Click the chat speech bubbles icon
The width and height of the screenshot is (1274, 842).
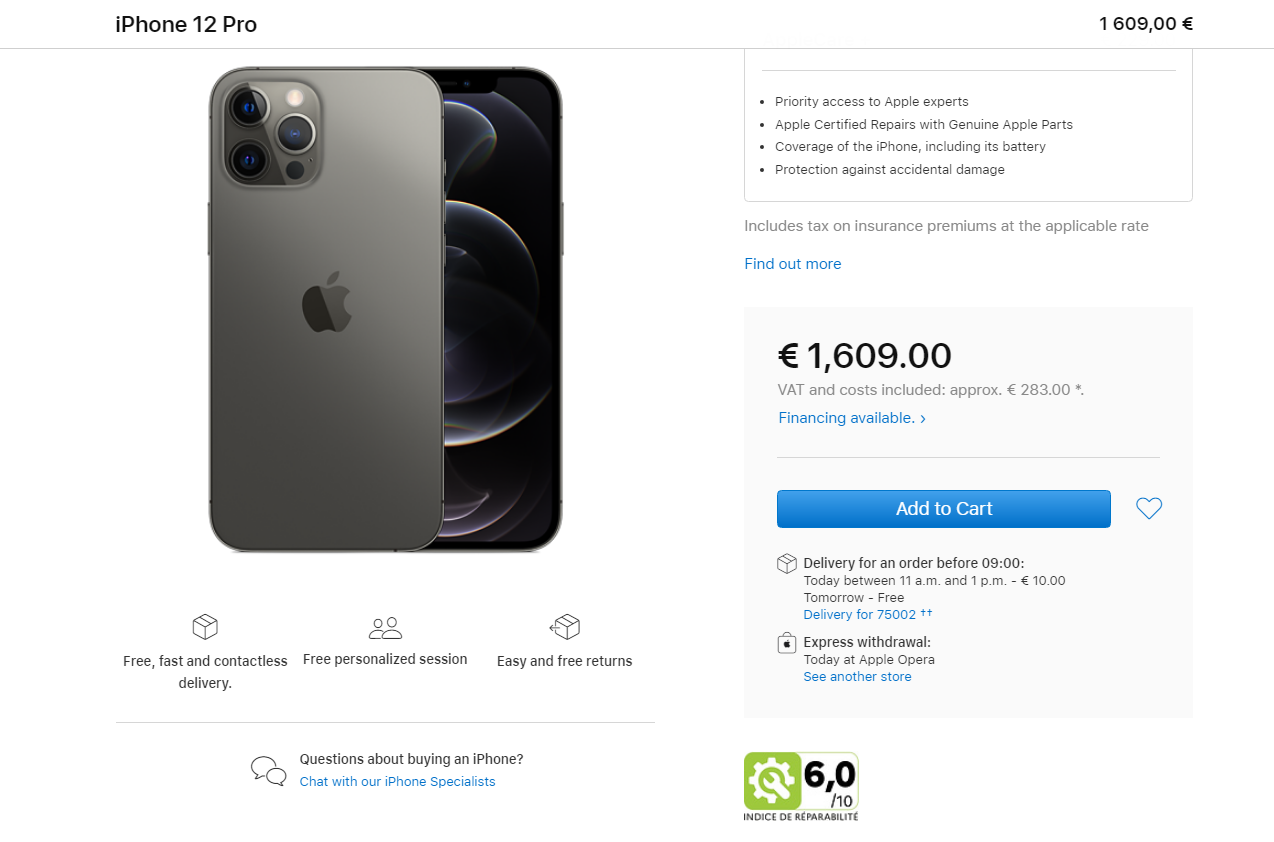point(268,769)
